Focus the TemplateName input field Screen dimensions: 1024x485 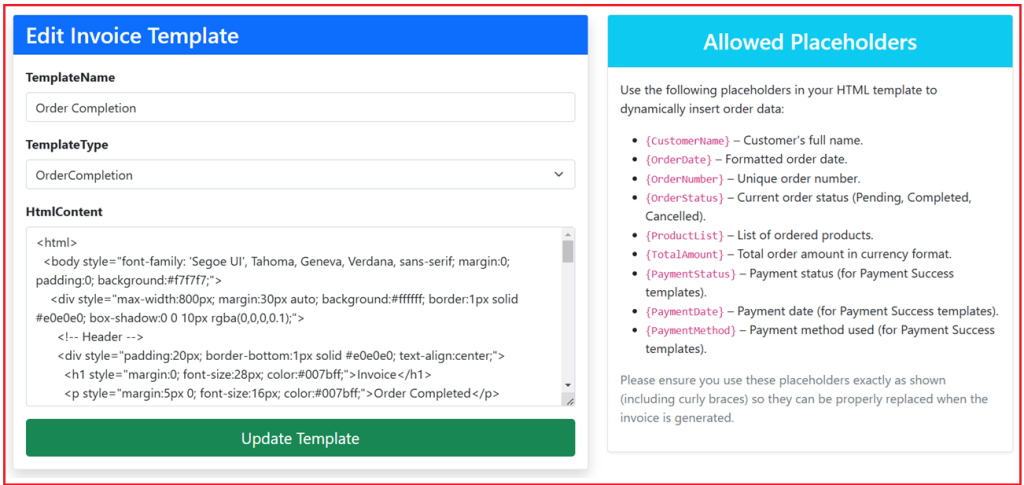coord(300,108)
